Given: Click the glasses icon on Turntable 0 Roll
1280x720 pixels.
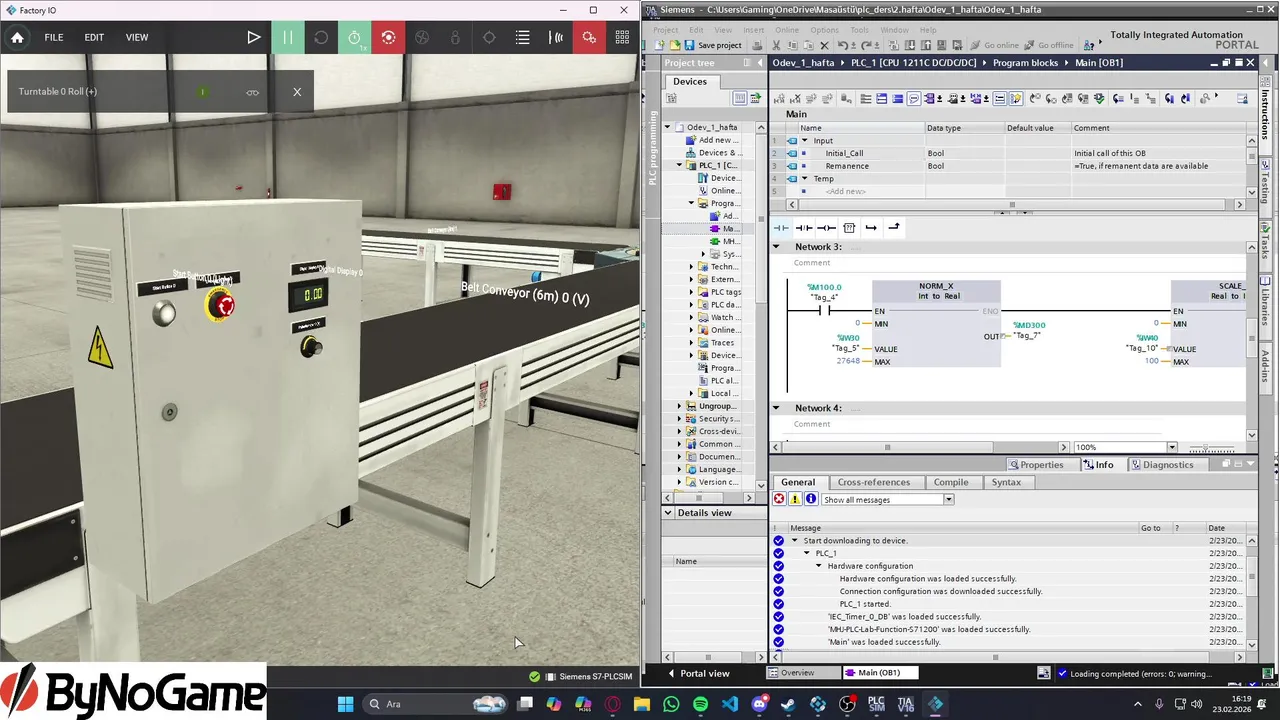Looking at the screenshot, I should [253, 92].
